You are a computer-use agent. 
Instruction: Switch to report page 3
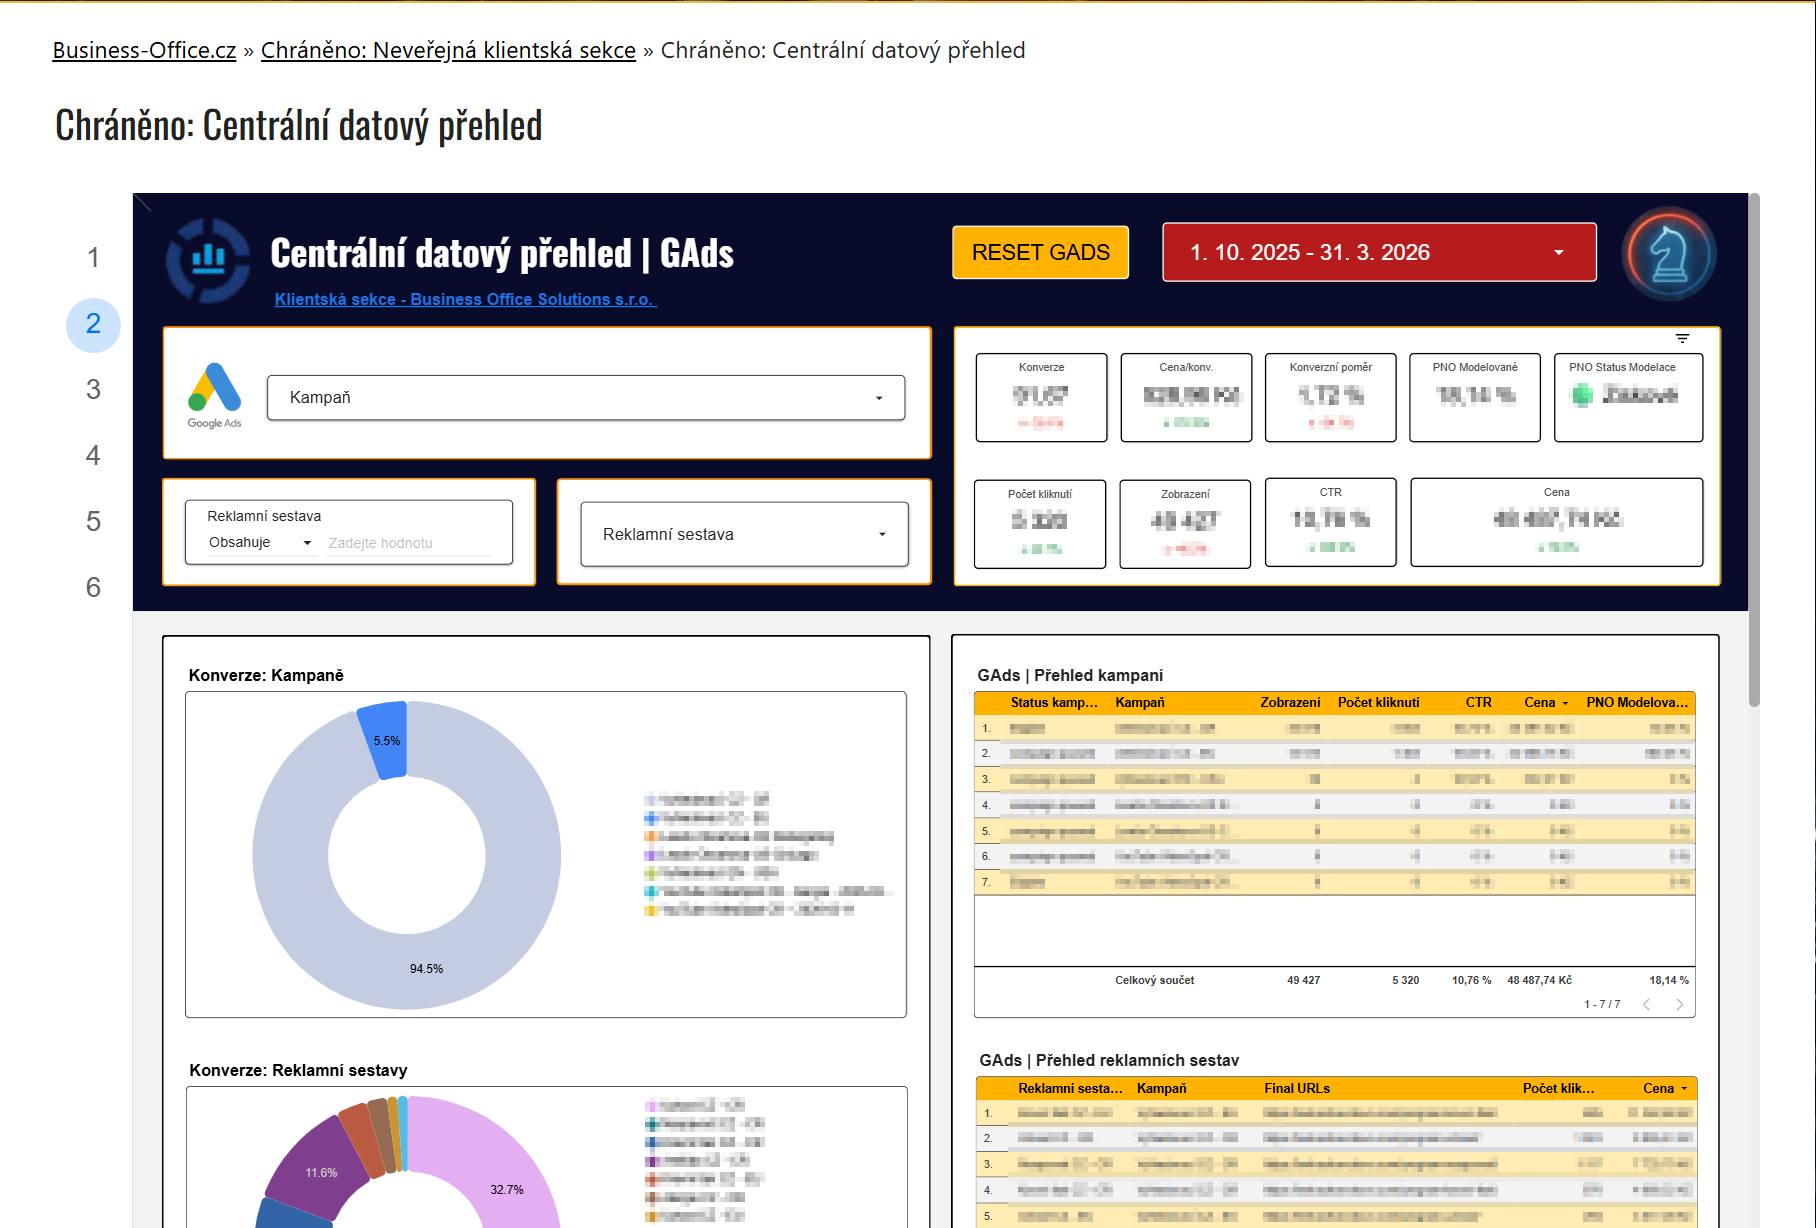coord(93,390)
